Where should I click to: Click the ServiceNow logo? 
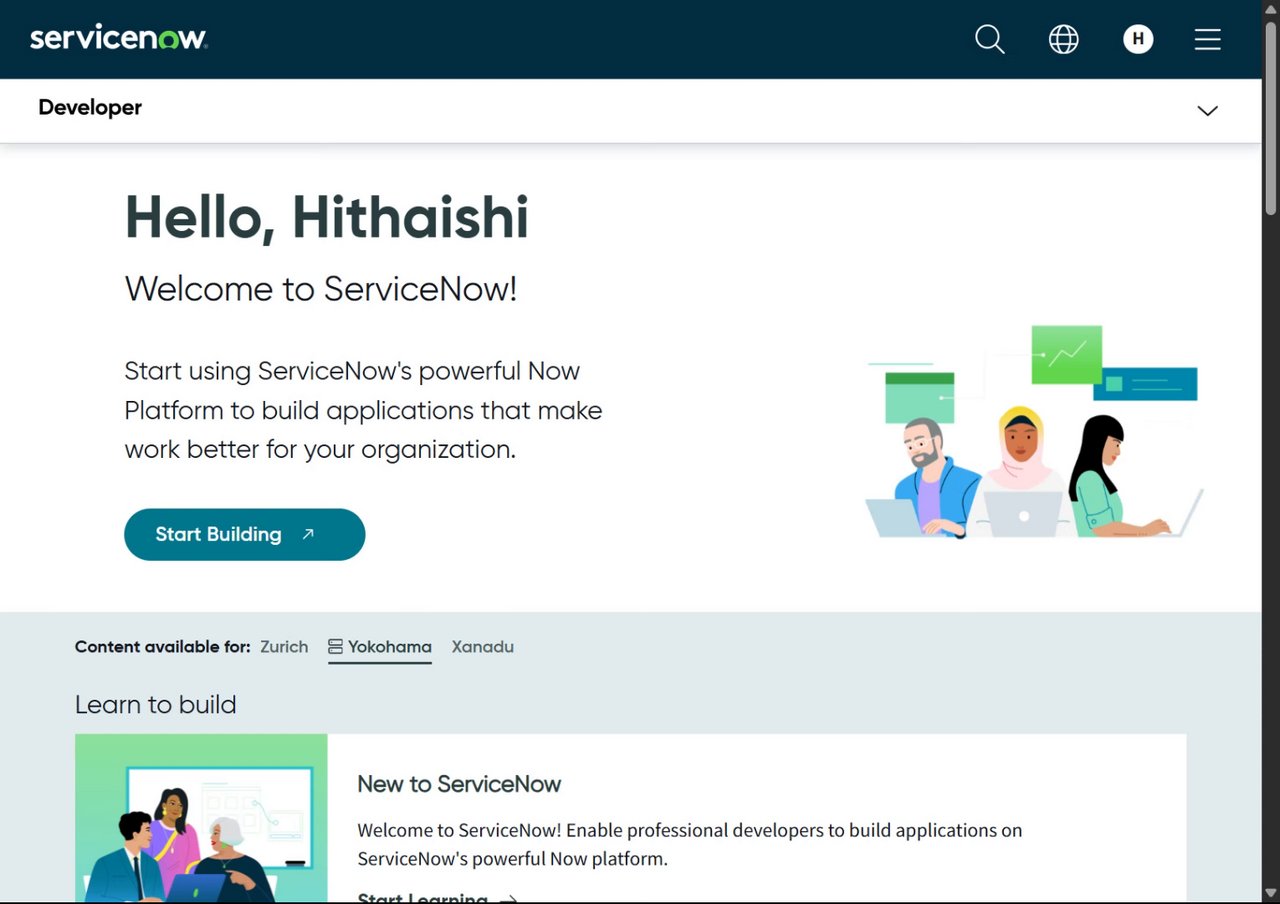pos(118,38)
